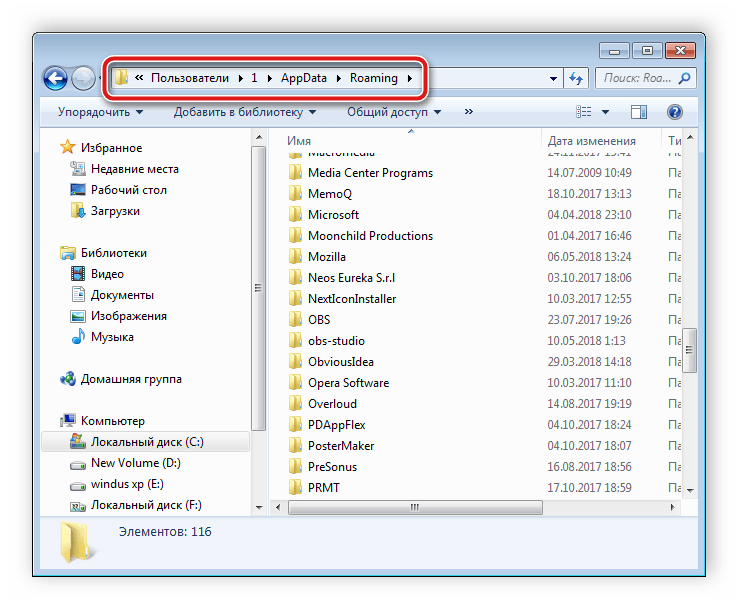Open the address bar history dropdown
Viewport: 738px width, 609px height.
point(554,78)
